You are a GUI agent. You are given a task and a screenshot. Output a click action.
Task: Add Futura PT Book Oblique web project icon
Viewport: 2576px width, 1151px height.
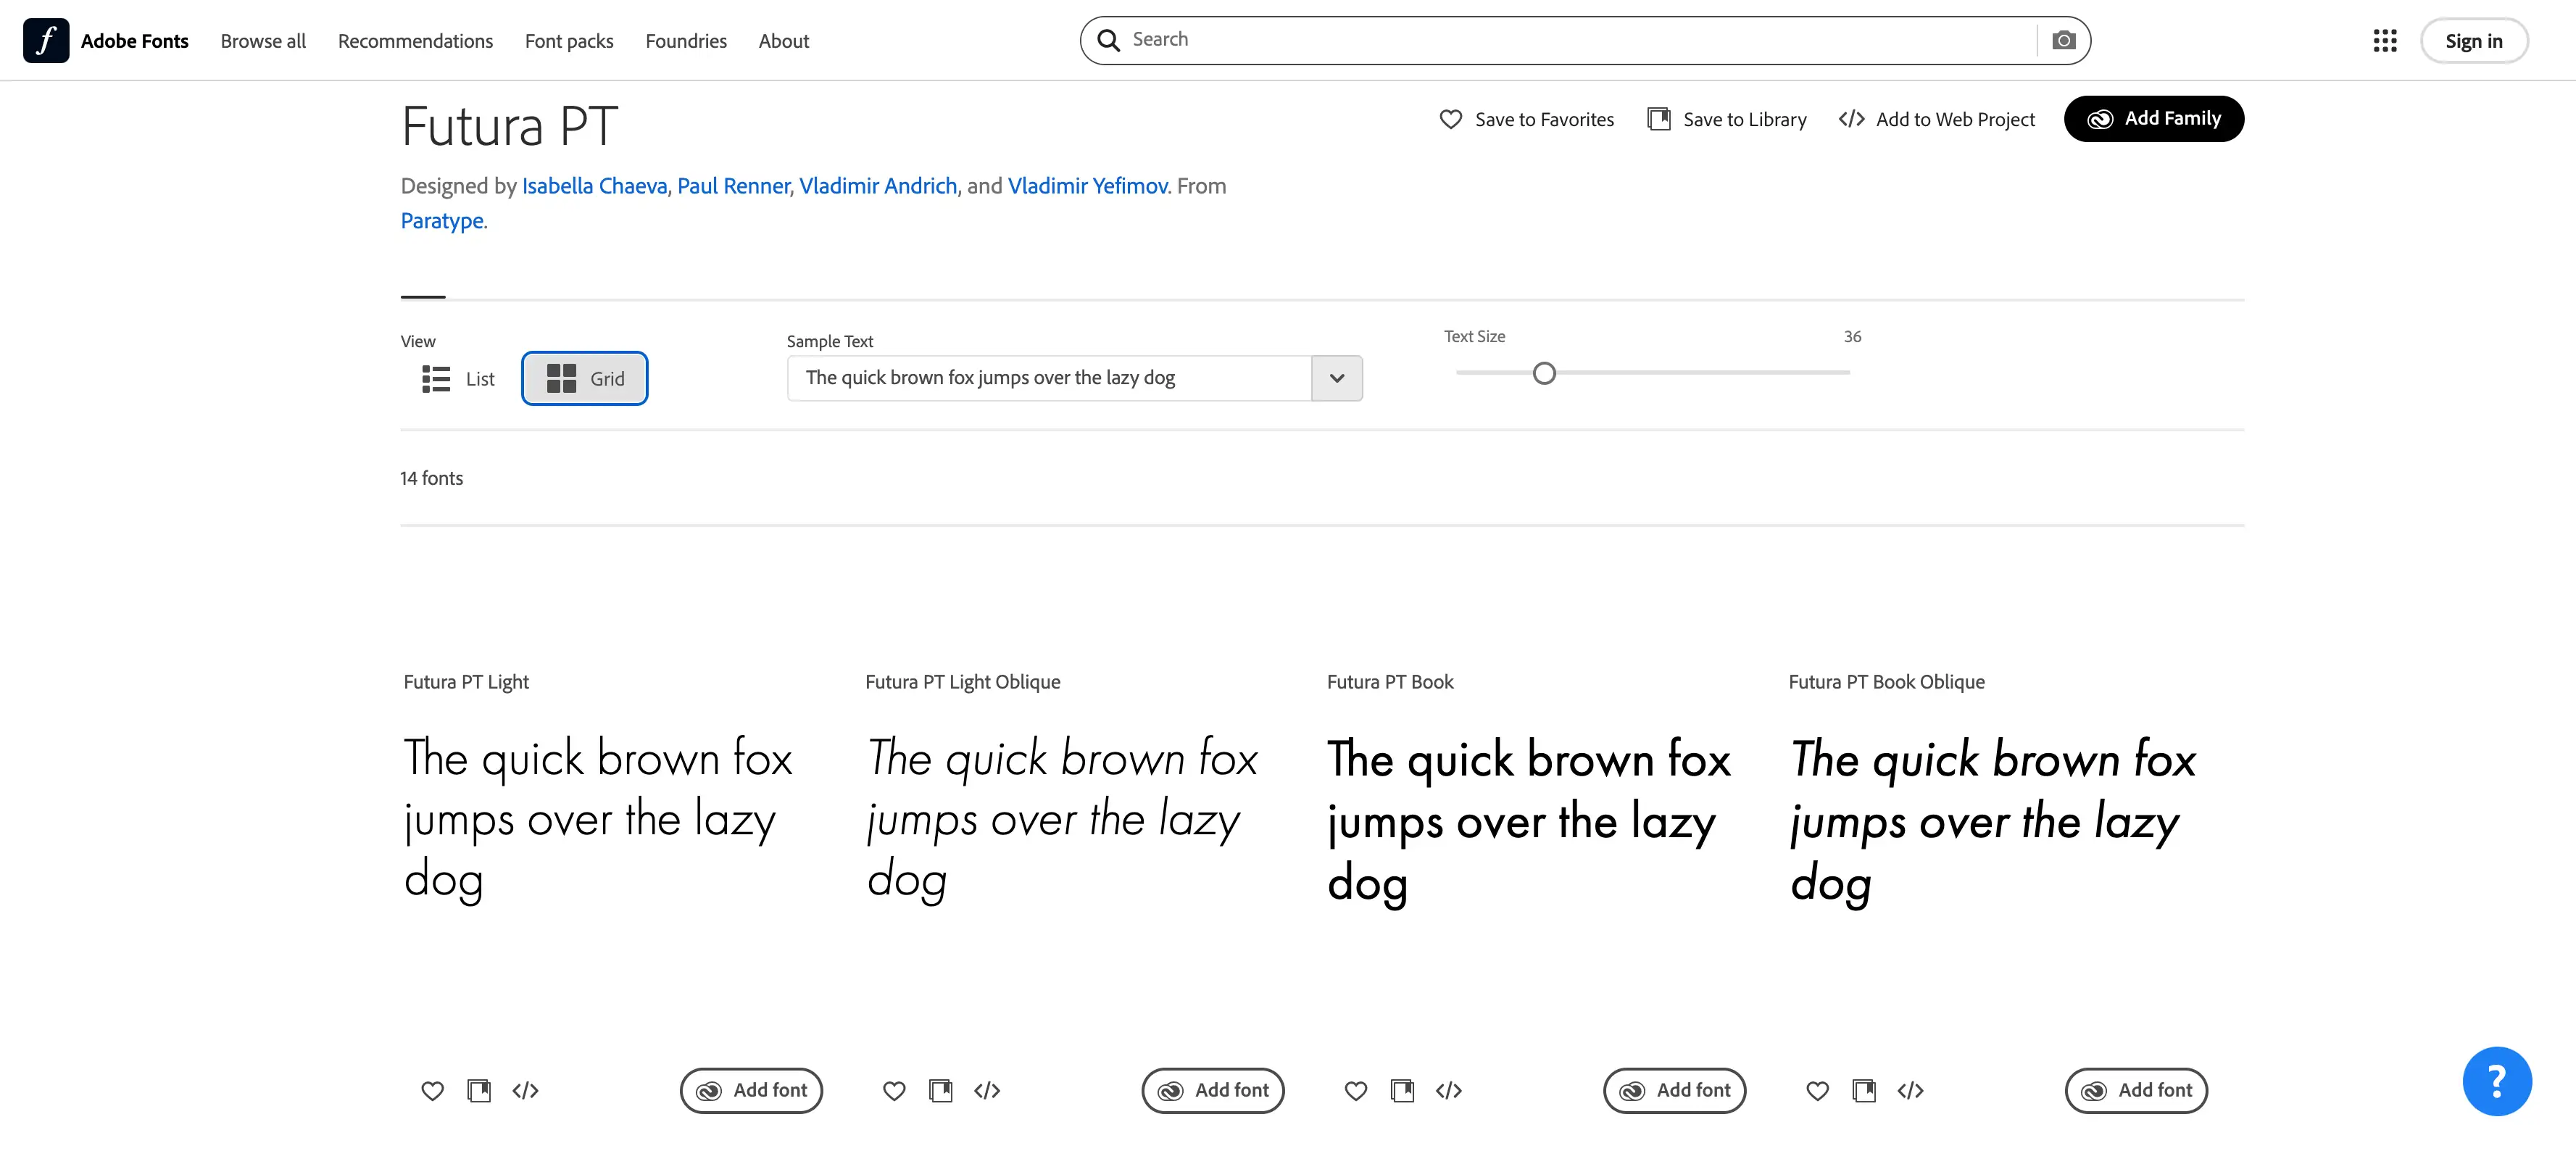click(1910, 1090)
